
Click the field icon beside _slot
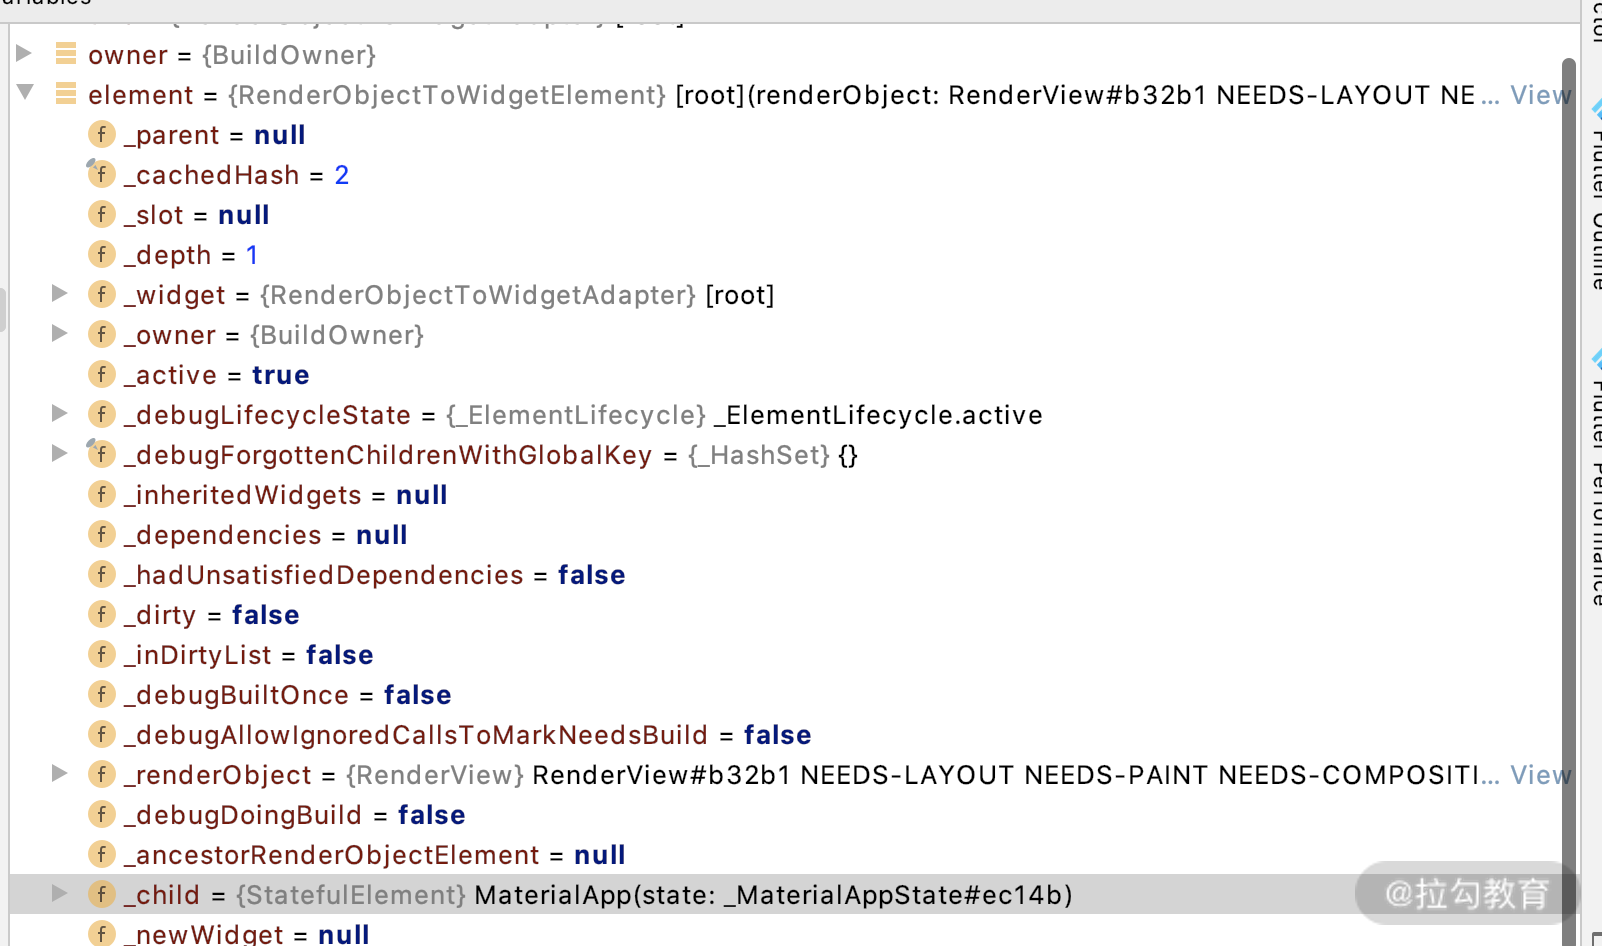(x=102, y=214)
